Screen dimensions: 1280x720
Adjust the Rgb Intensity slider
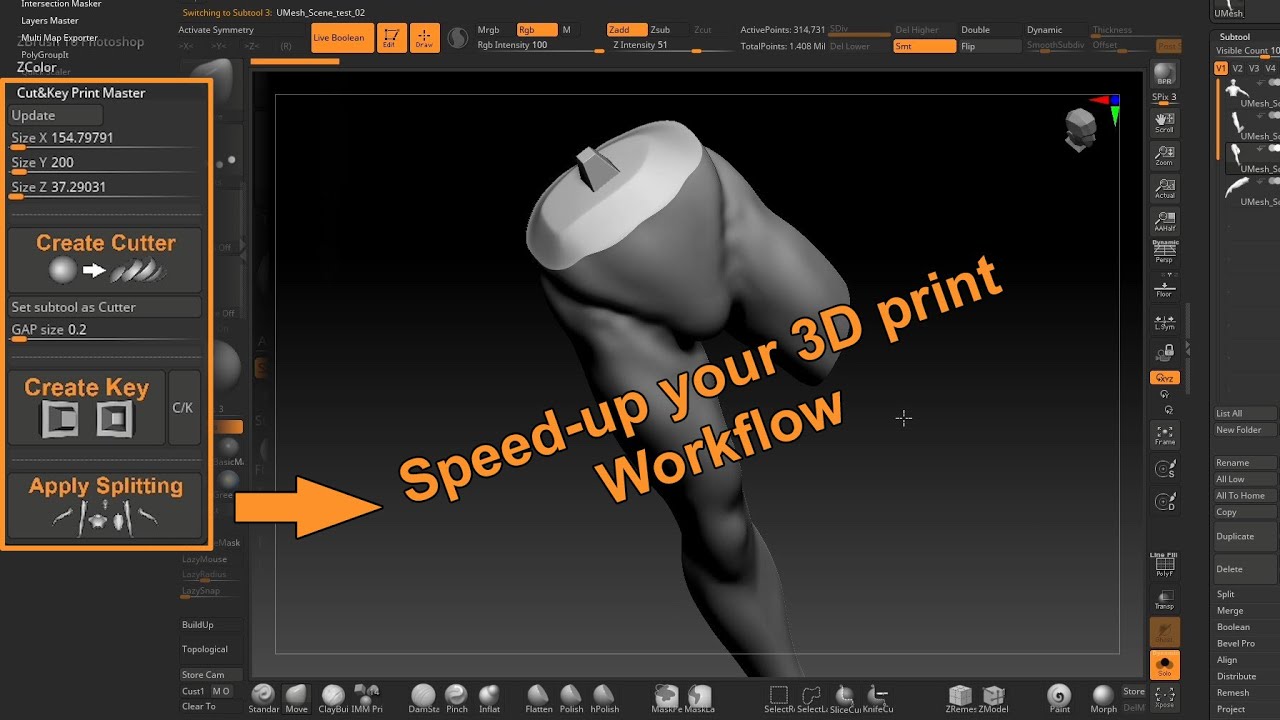pyautogui.click(x=540, y=46)
